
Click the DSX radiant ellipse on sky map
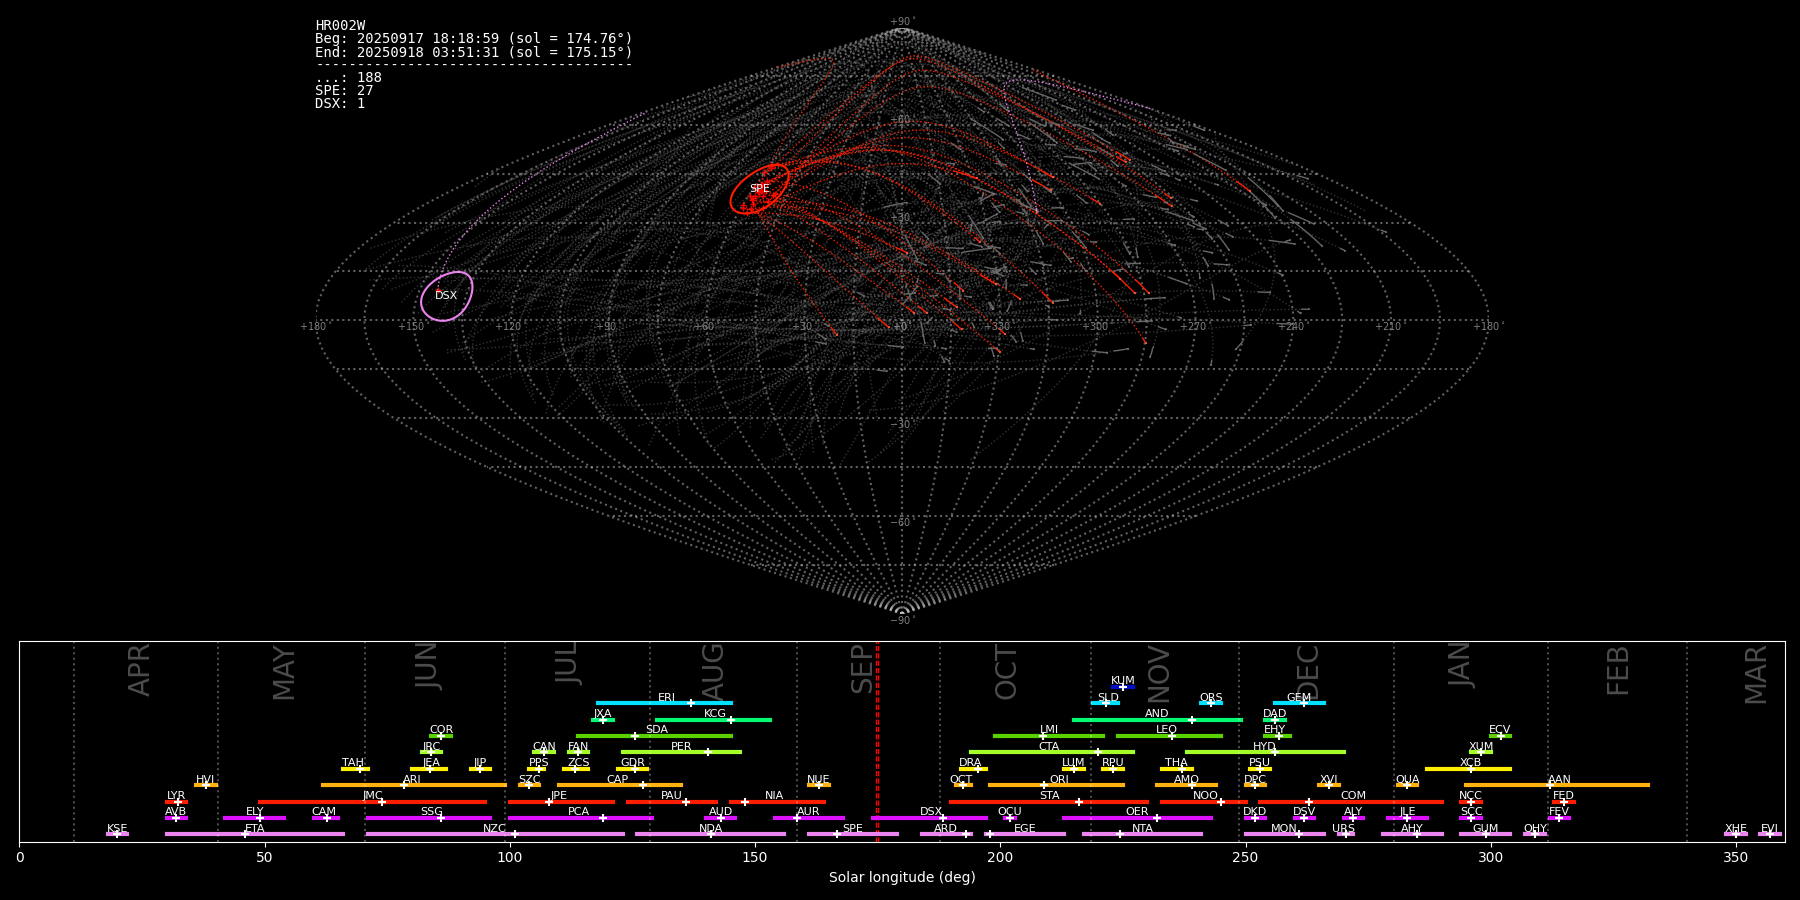(446, 296)
